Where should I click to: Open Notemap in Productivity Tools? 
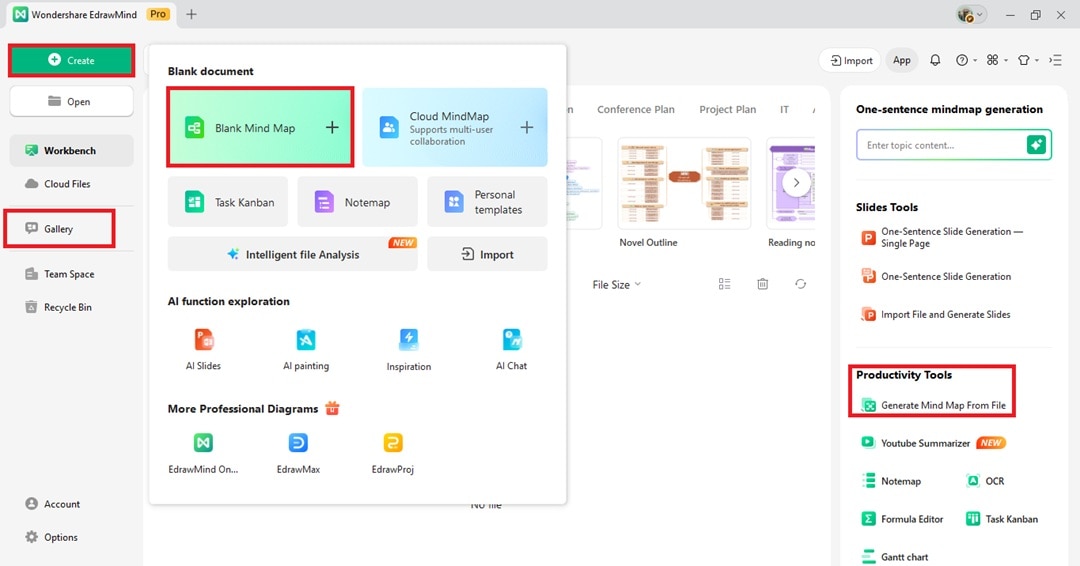click(891, 481)
